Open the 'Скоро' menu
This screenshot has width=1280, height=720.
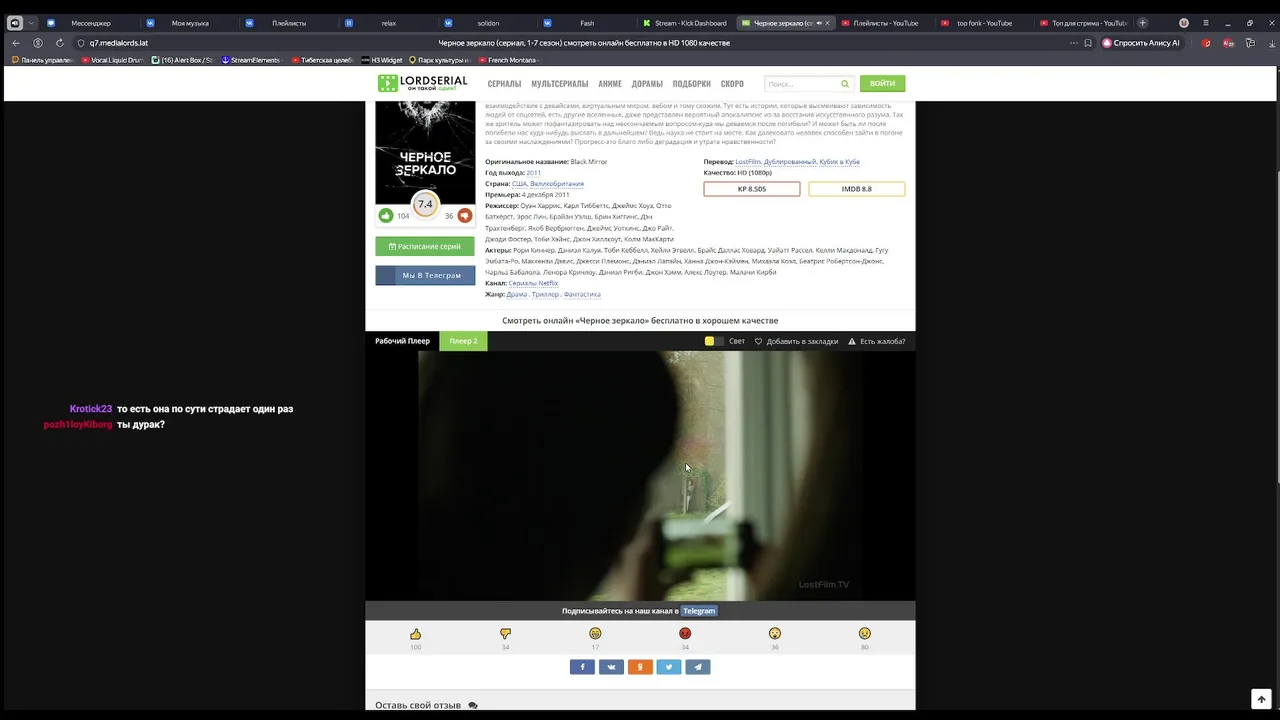click(x=732, y=84)
